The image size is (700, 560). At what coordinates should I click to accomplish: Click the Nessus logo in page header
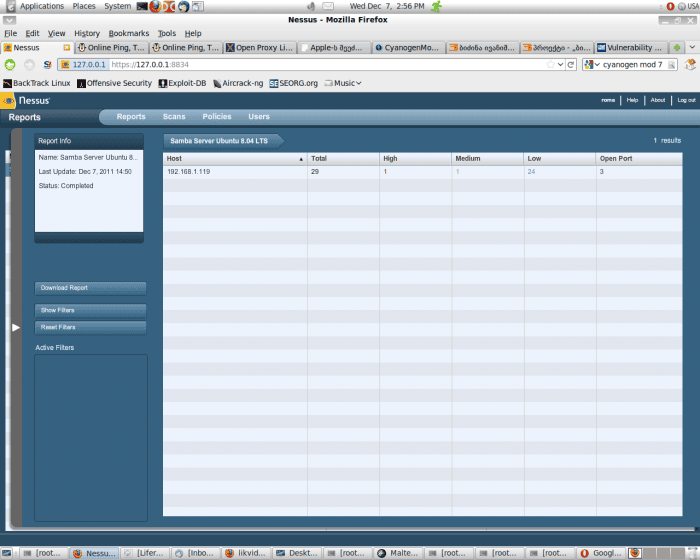(27, 100)
